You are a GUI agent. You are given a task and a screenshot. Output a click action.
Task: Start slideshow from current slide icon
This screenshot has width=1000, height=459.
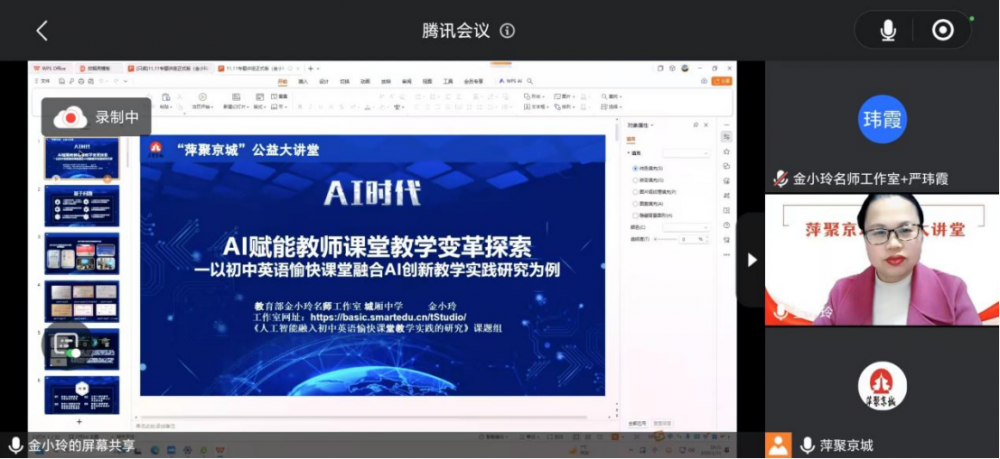click(202, 97)
